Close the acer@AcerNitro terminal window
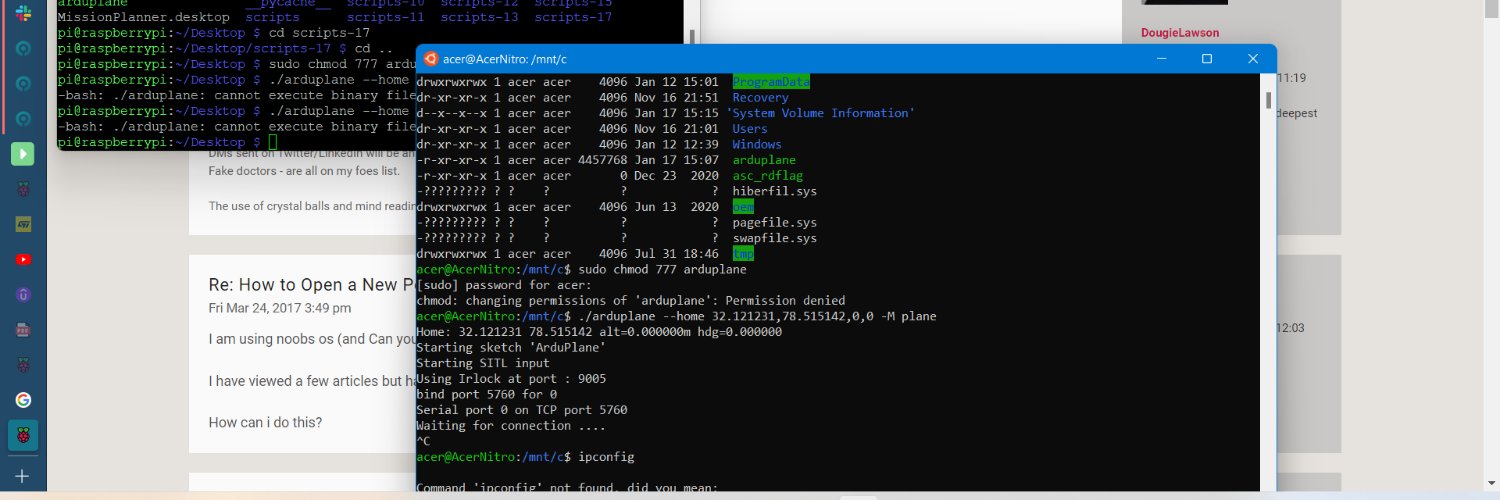Screen dimensions: 1500x500 click(x=1252, y=59)
